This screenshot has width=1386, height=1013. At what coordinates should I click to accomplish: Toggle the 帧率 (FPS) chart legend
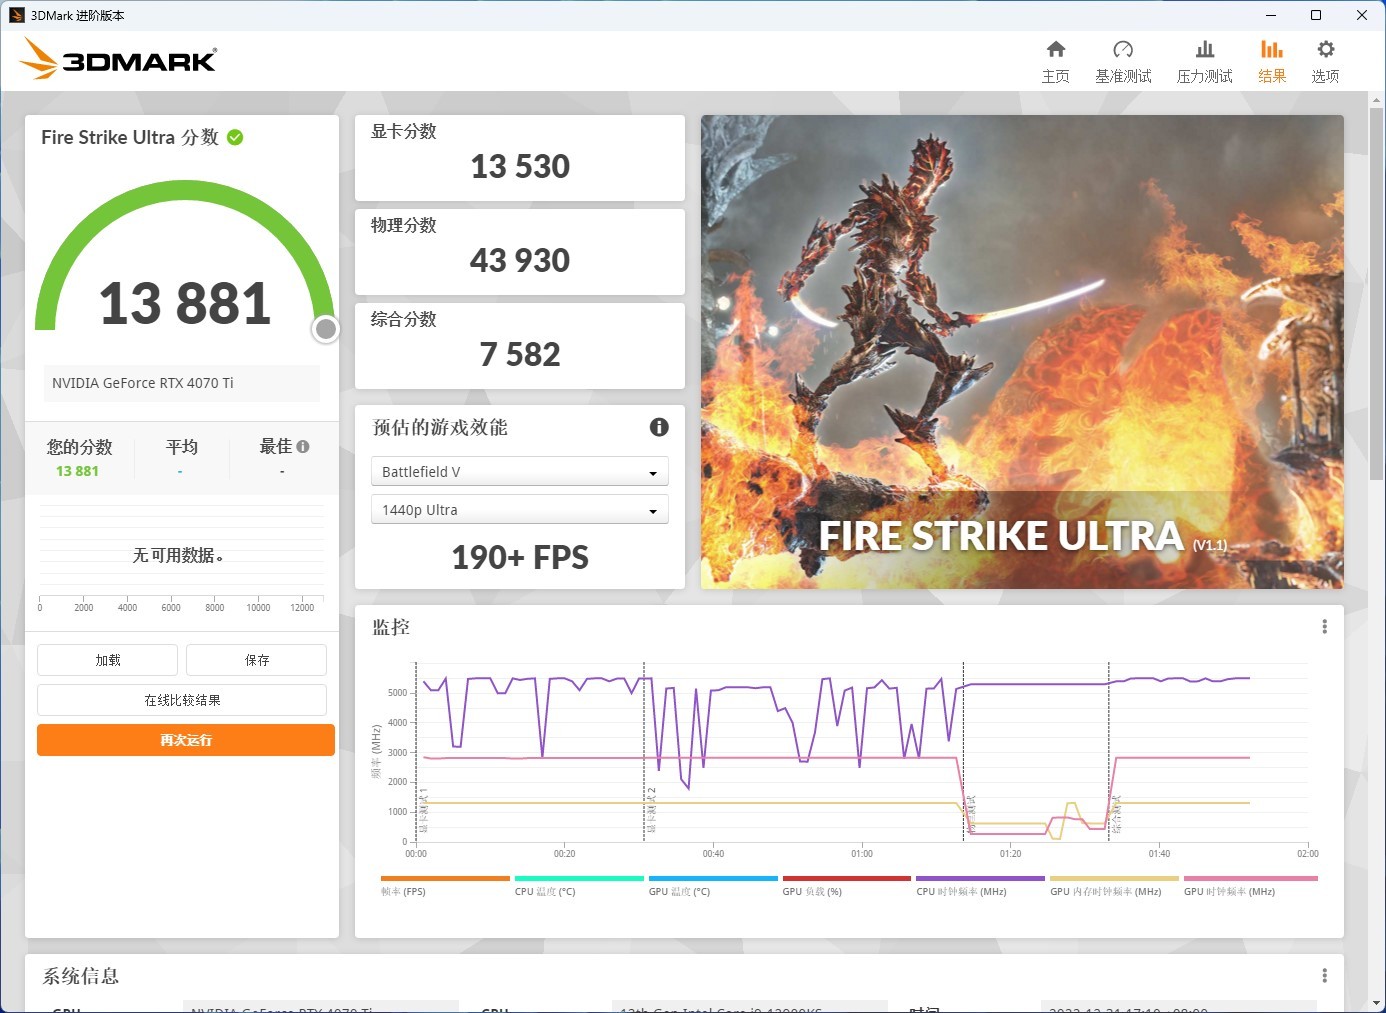[404, 890]
